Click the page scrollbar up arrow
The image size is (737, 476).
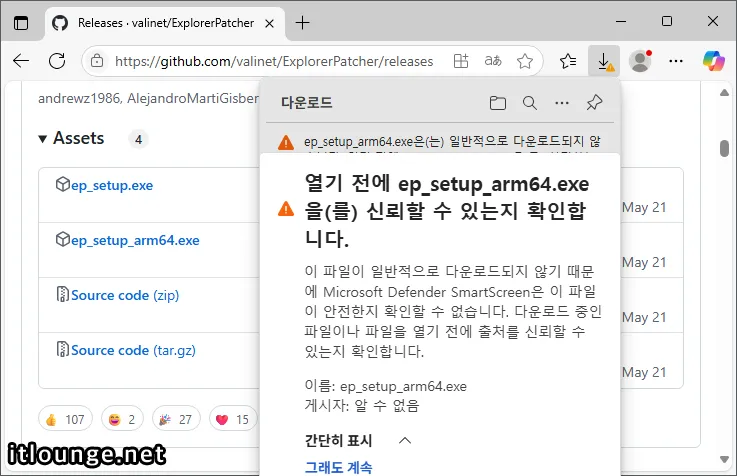(724, 93)
